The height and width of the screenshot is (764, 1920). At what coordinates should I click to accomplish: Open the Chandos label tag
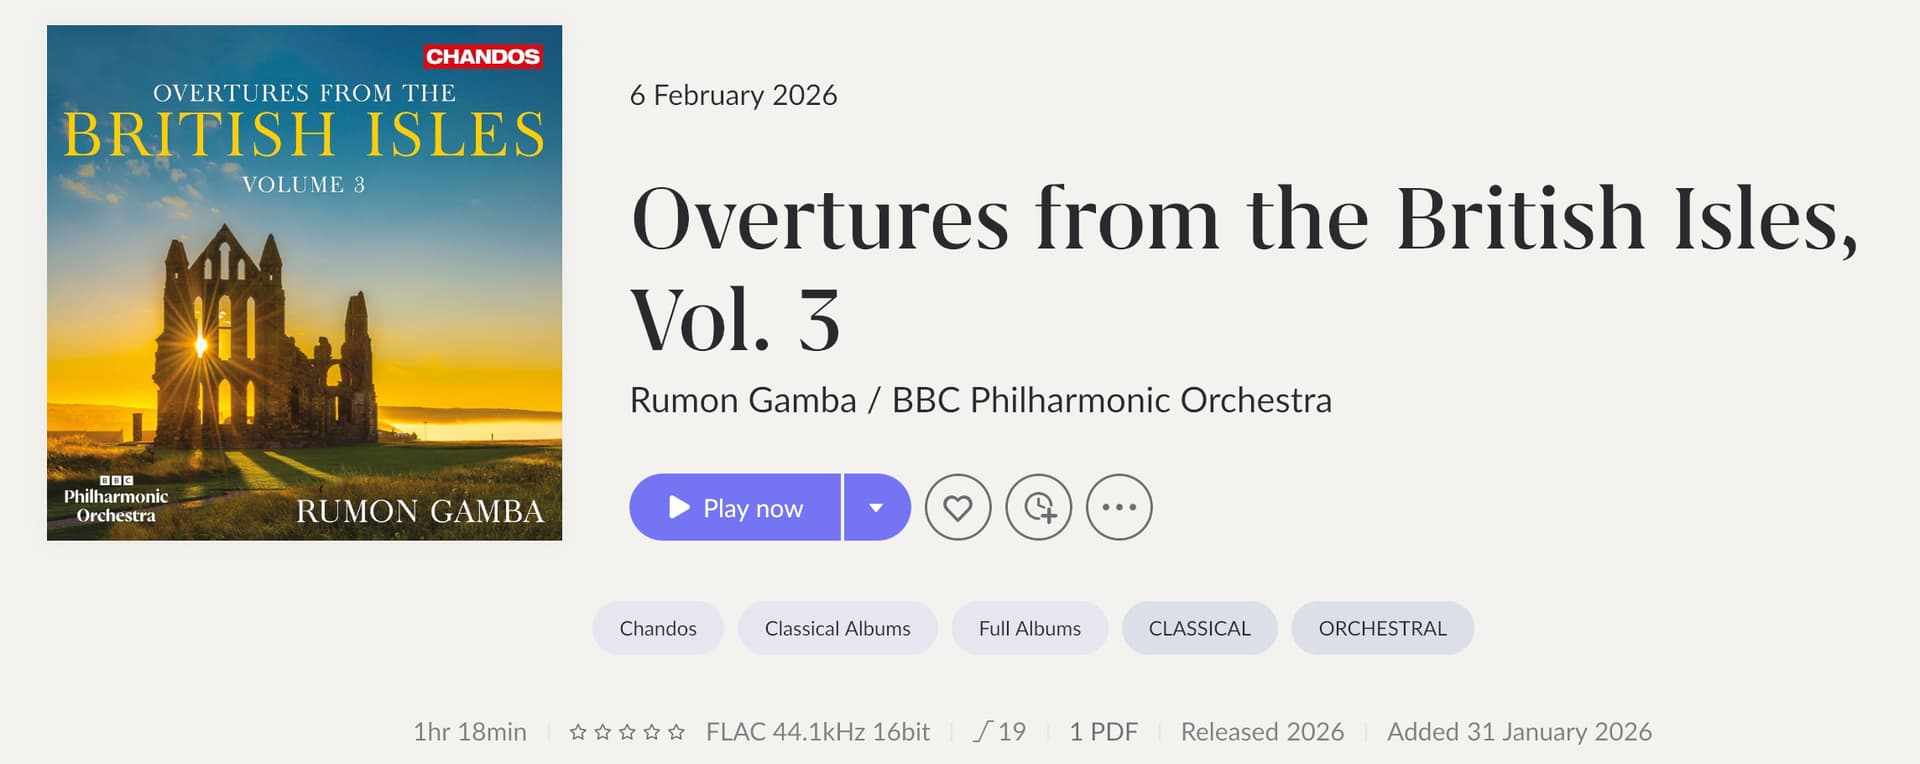point(658,629)
